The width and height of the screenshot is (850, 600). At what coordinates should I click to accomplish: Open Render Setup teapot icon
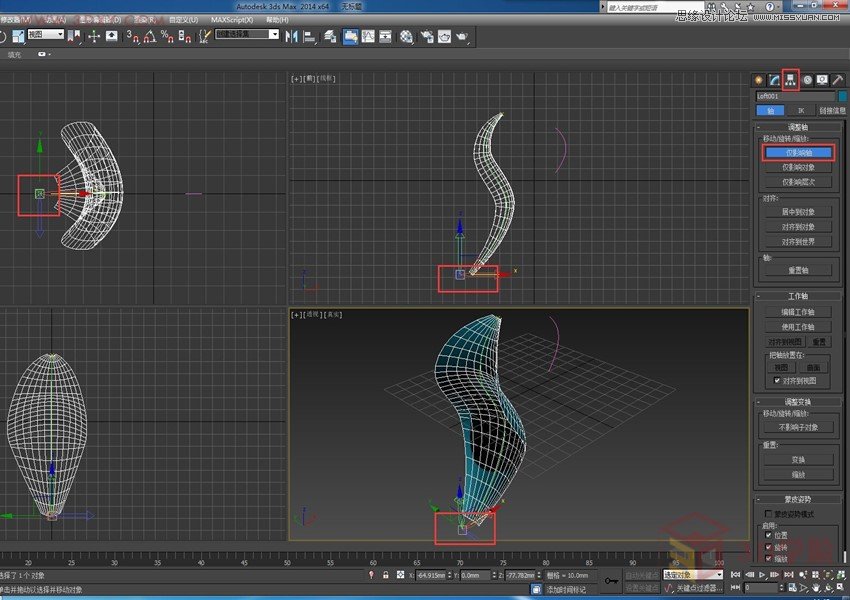[427, 36]
